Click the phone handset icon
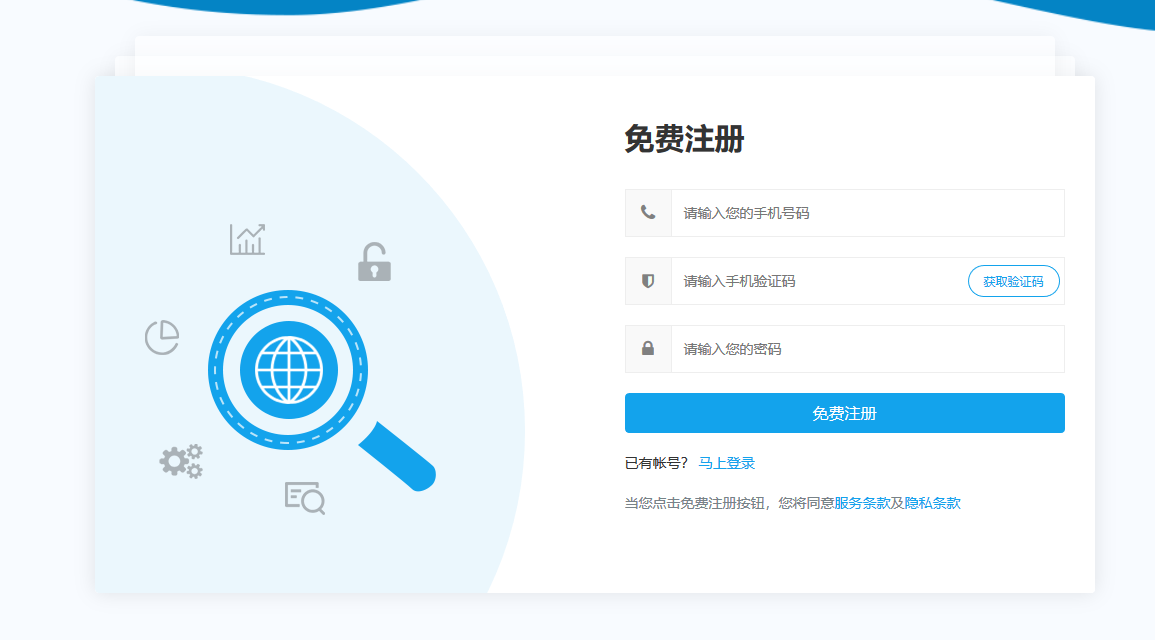This screenshot has height=640, width=1155. click(648, 213)
